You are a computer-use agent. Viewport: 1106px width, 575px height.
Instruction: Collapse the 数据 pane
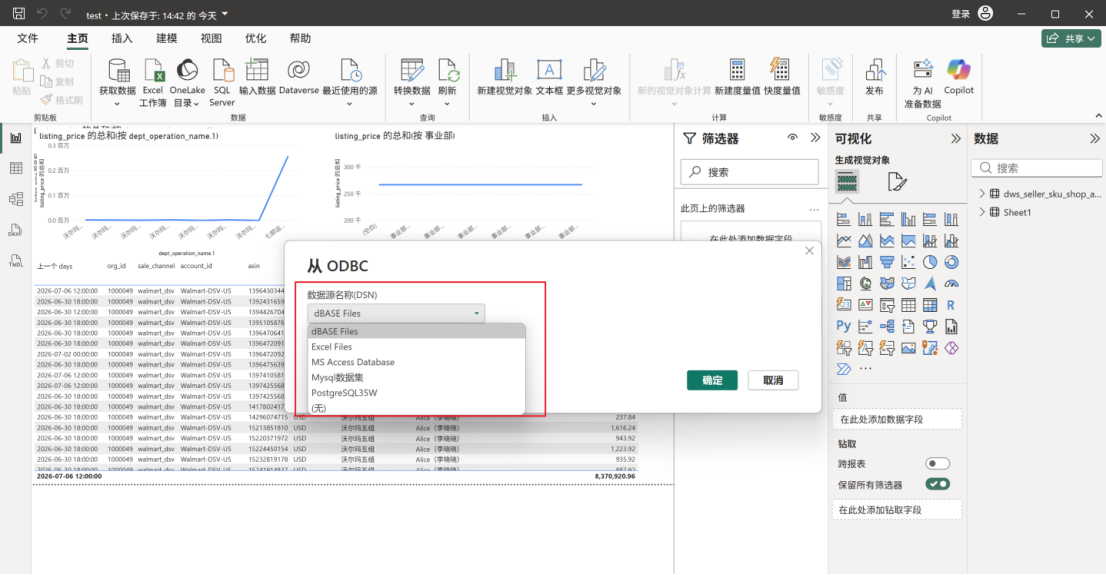1095,138
